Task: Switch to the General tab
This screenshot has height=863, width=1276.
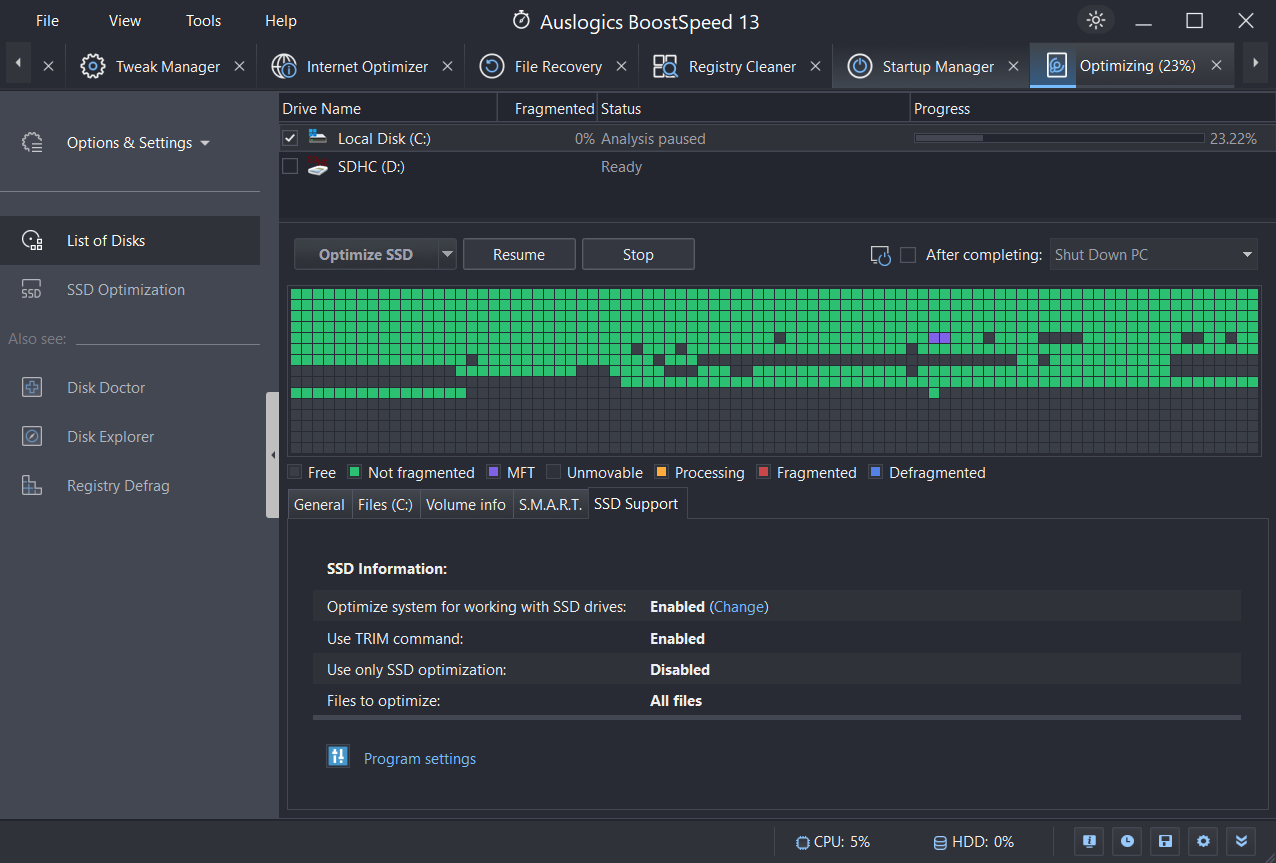Action: pyautogui.click(x=320, y=505)
